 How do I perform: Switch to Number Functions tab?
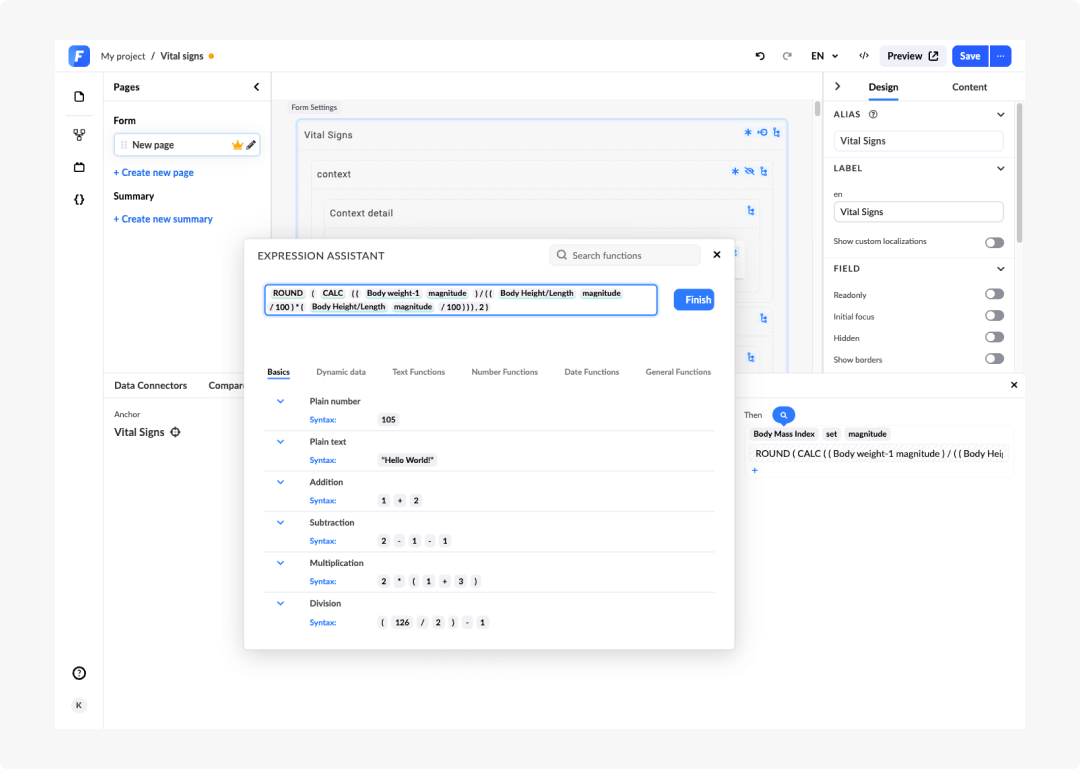[x=504, y=372]
